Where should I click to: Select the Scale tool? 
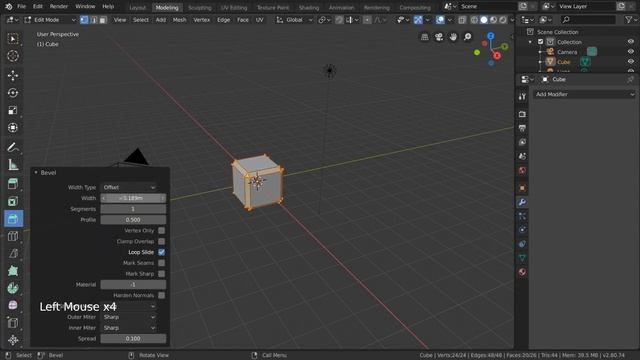(x=13, y=110)
